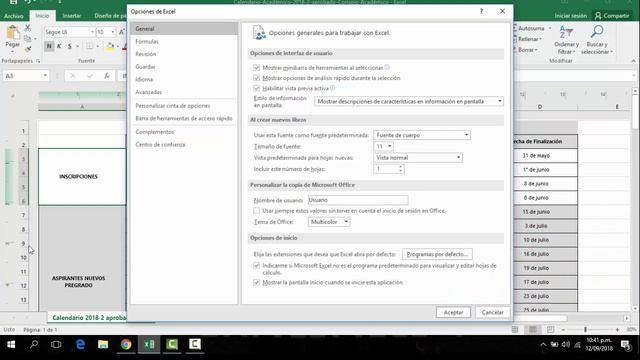The height and width of the screenshot is (360, 640).
Task: Click the Excel icon in the taskbar
Action: (x=149, y=345)
